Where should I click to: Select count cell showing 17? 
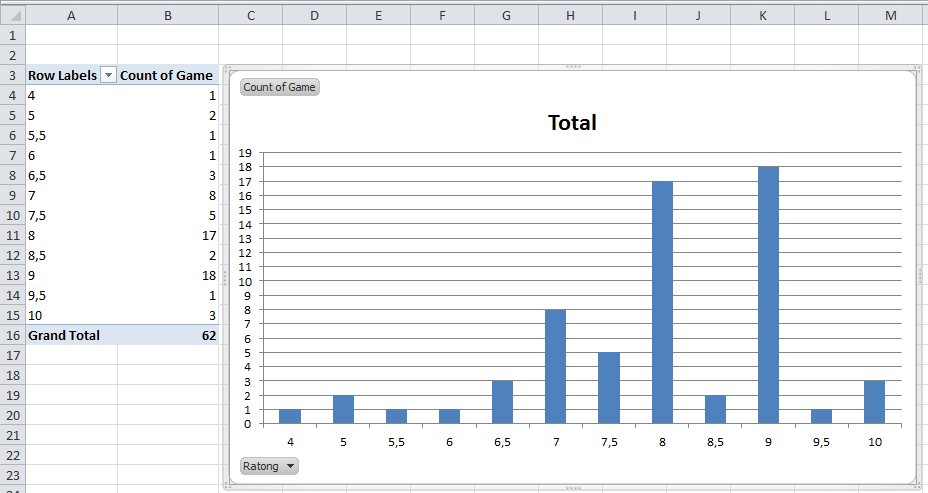(x=168, y=236)
